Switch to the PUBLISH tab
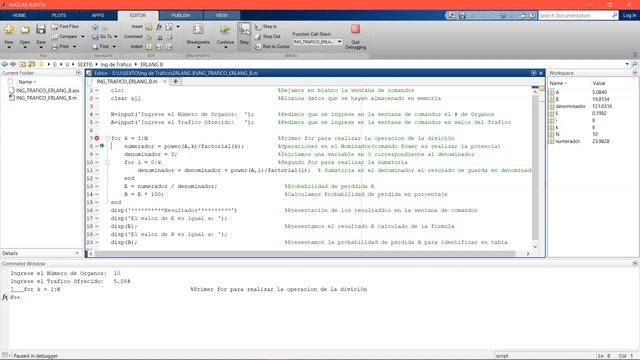Screen dimensions: 640x360 click(180, 16)
